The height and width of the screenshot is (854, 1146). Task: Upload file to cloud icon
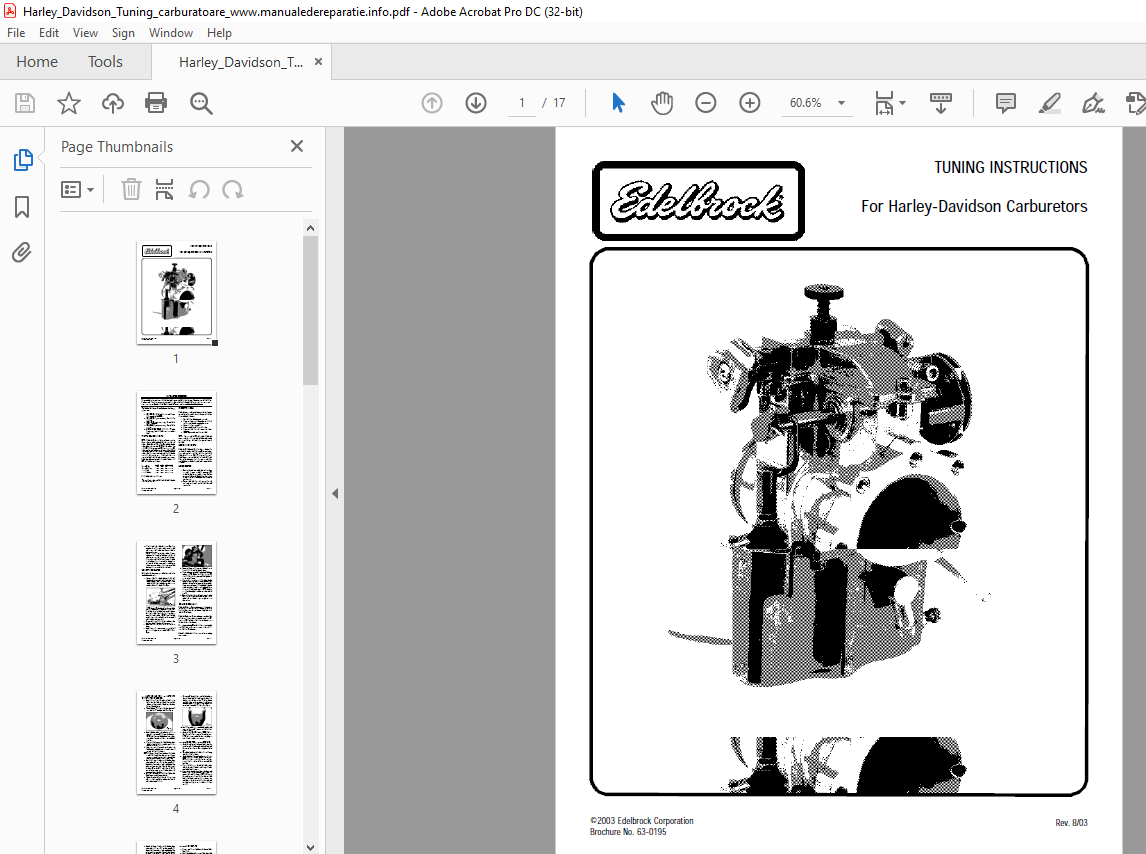(113, 103)
